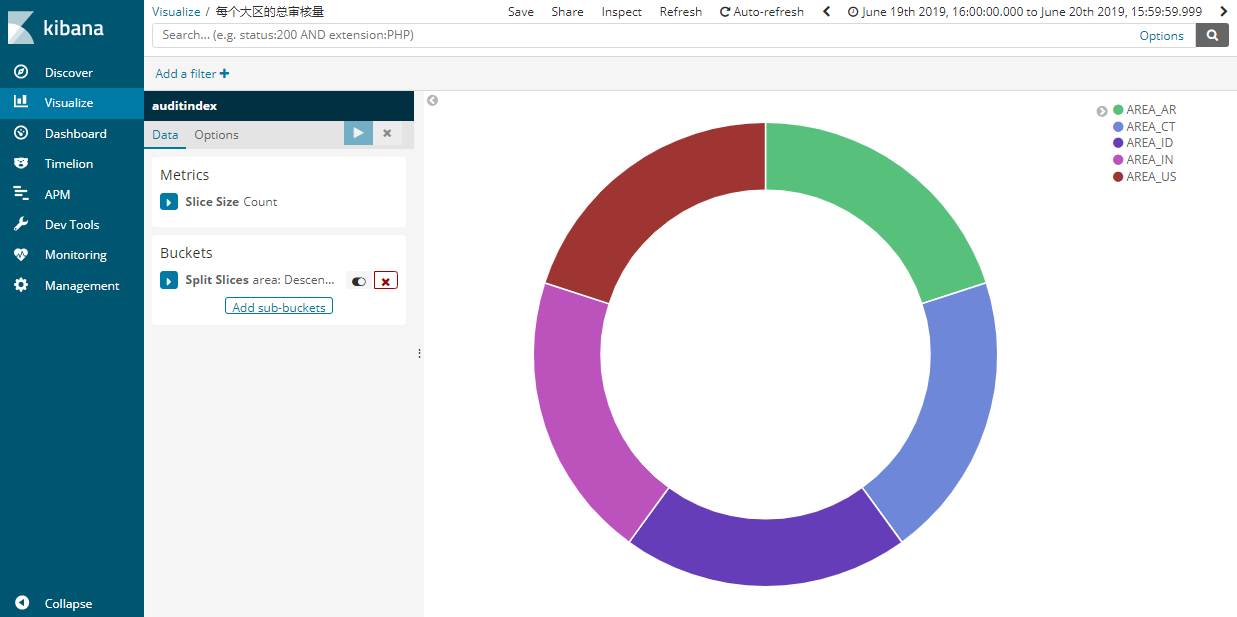Collapse the editor side panel arrow

[x=432, y=100]
